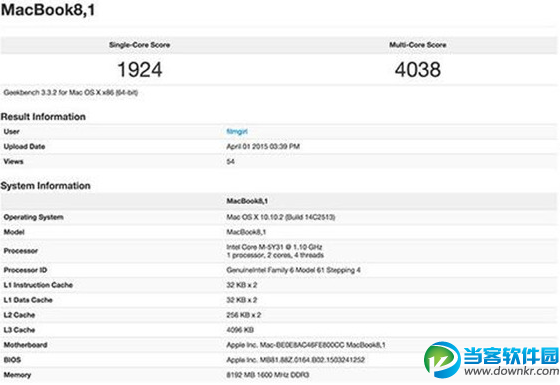Screen dimensions: 560x385
Task: Select the Processor ID GenuineIntel value
Action: 293,270
